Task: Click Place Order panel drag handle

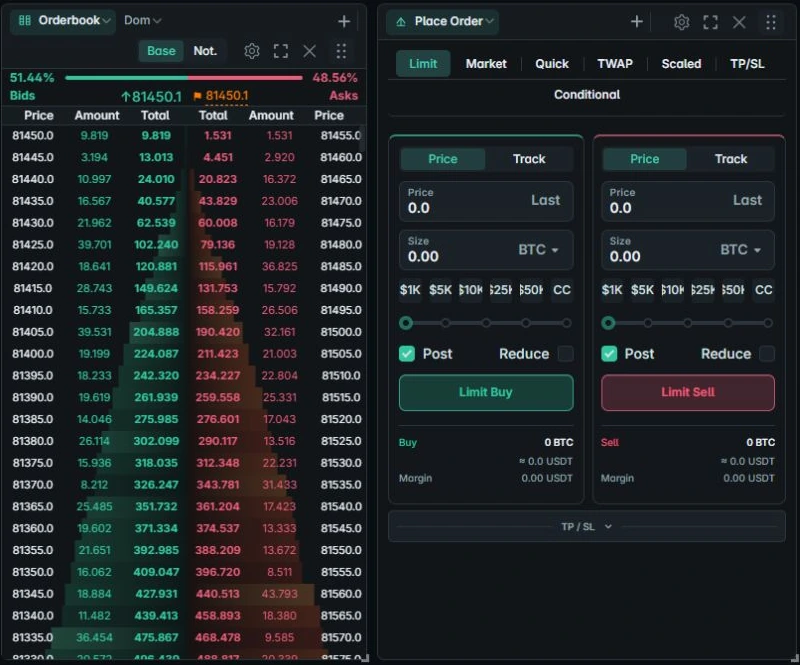Action: 771,22
